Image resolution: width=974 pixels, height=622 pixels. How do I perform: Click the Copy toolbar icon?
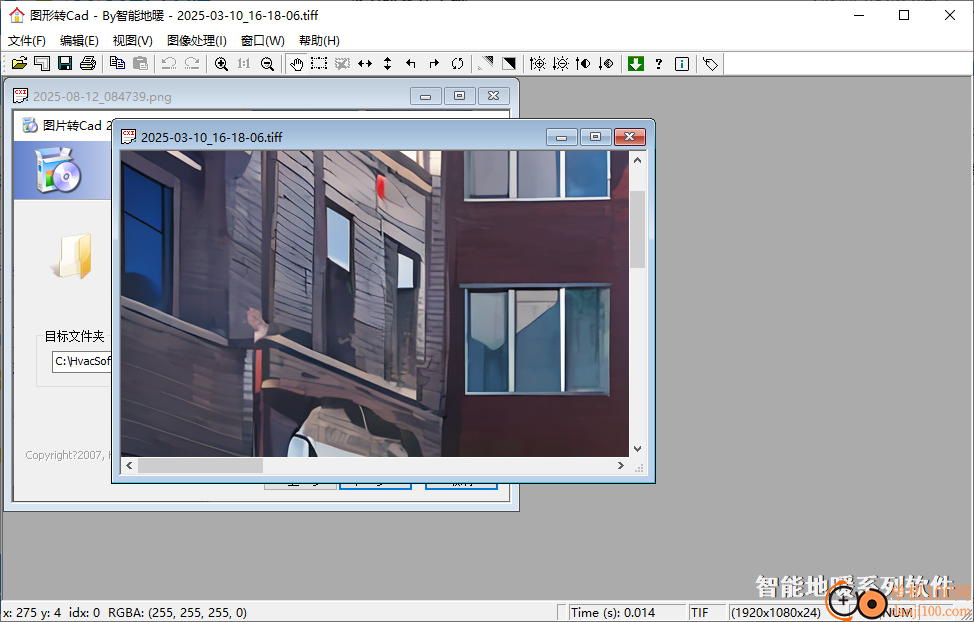click(x=117, y=63)
